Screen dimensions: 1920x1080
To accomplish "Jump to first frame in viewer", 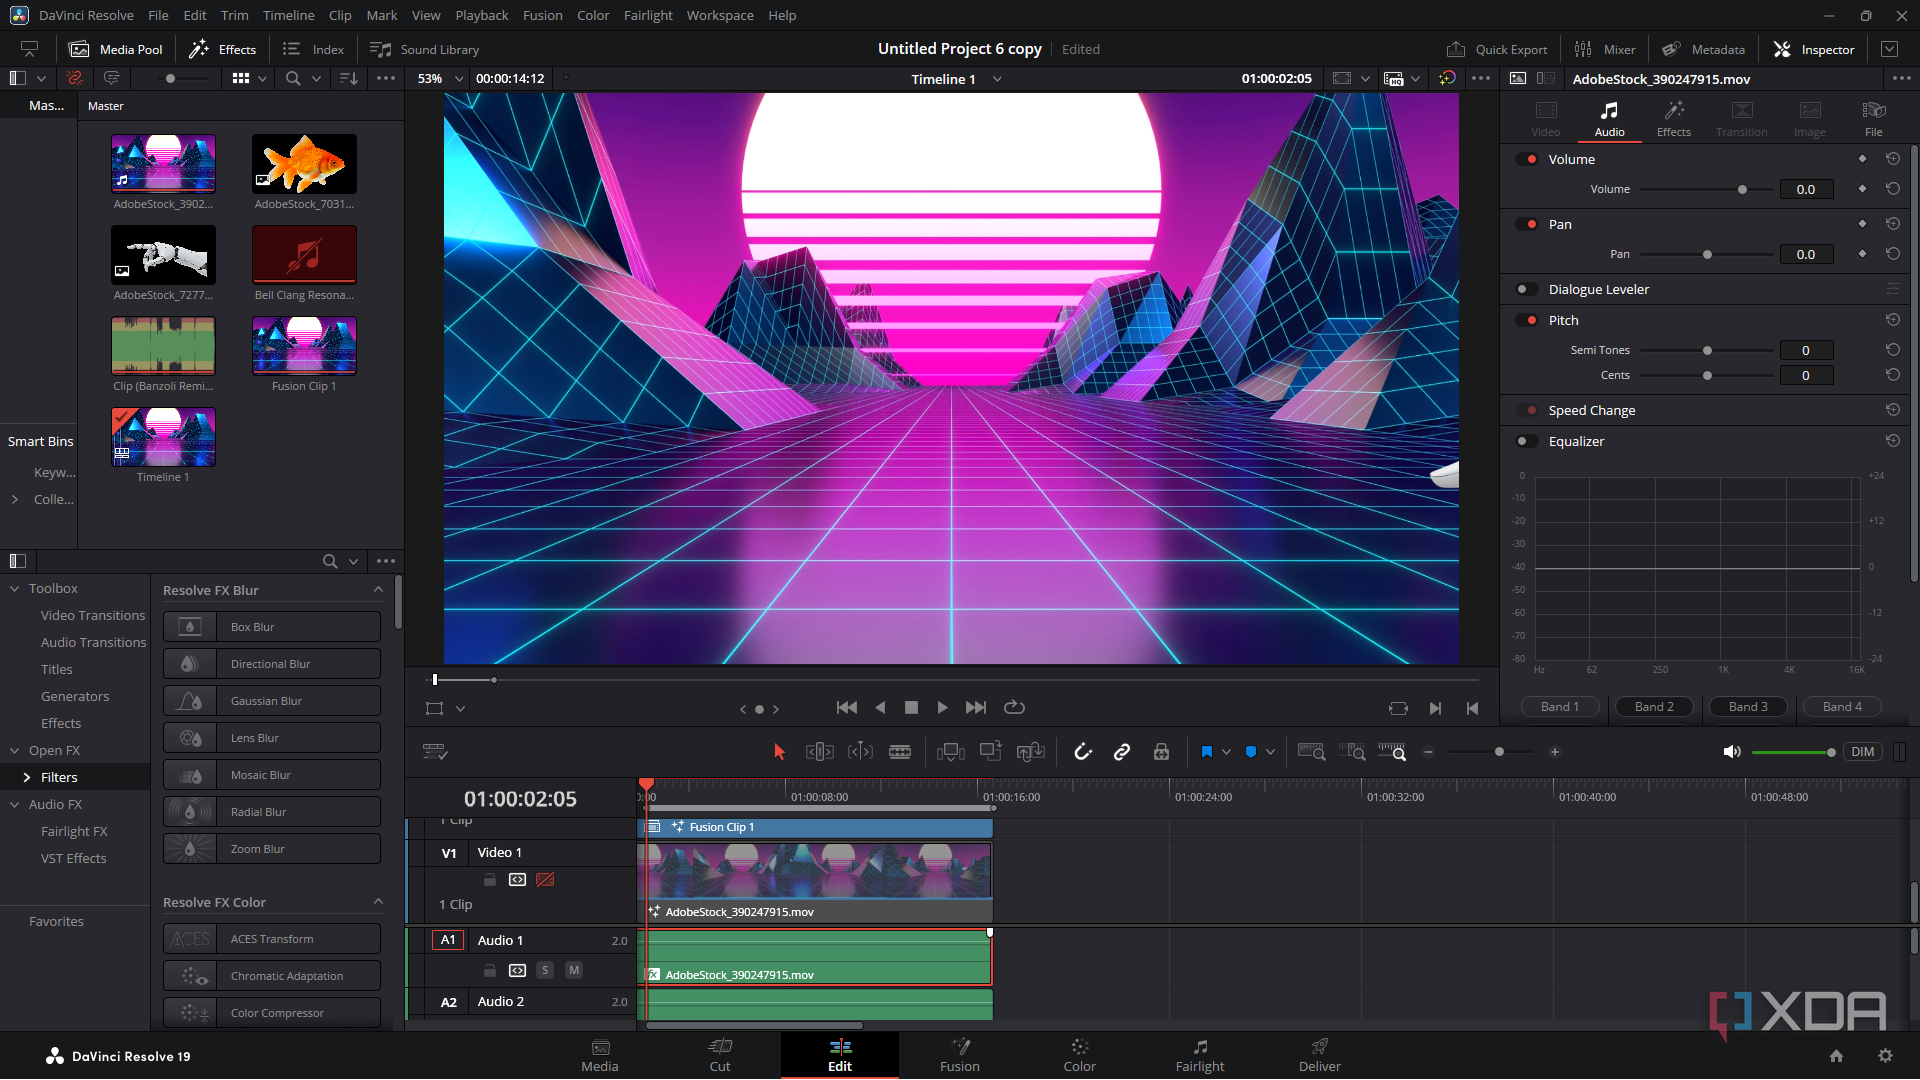I will pos(846,708).
